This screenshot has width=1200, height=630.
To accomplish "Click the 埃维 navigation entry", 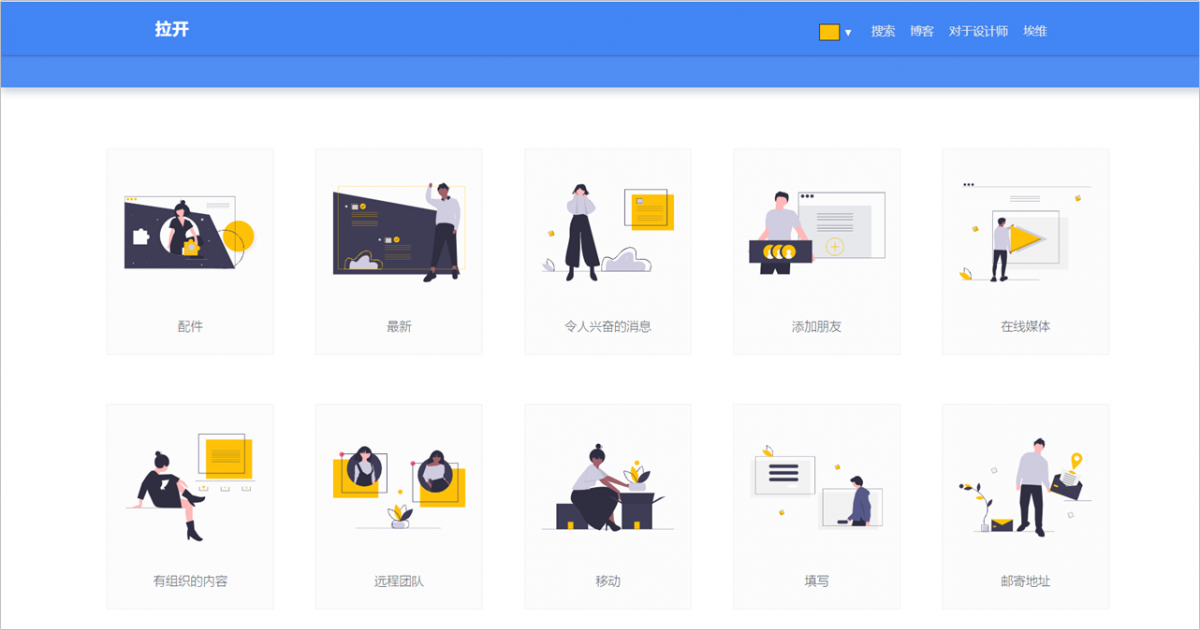I will coord(1036,31).
